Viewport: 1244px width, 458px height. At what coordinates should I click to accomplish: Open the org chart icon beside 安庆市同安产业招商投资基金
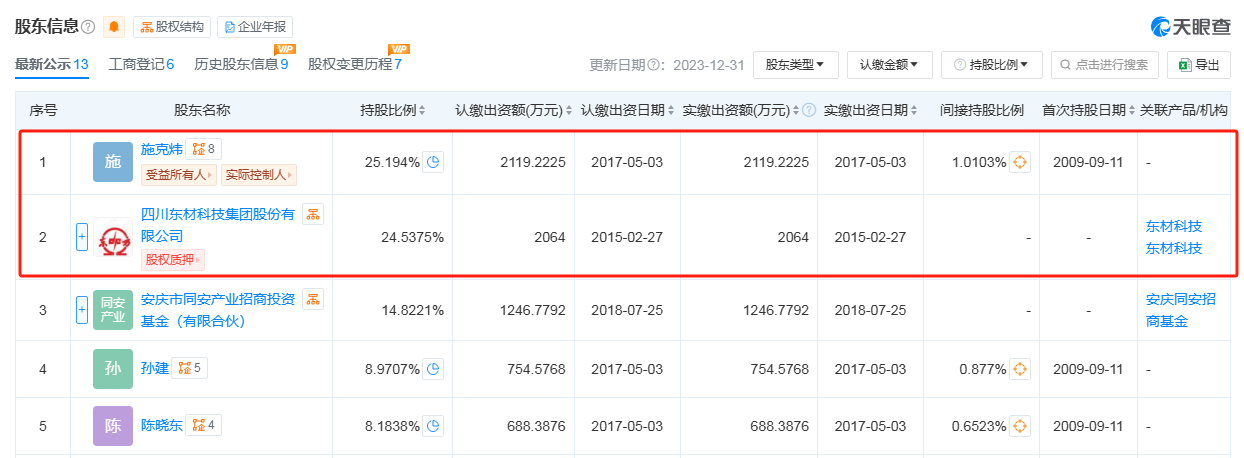point(313,299)
